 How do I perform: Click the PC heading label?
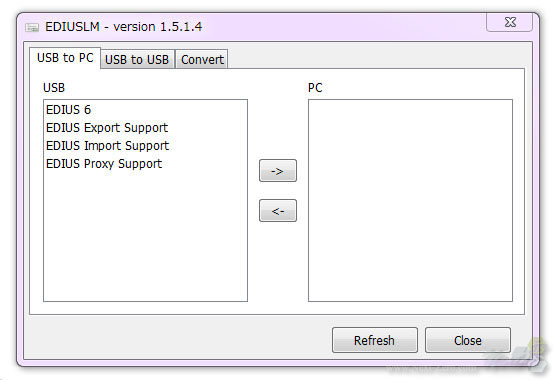point(315,88)
